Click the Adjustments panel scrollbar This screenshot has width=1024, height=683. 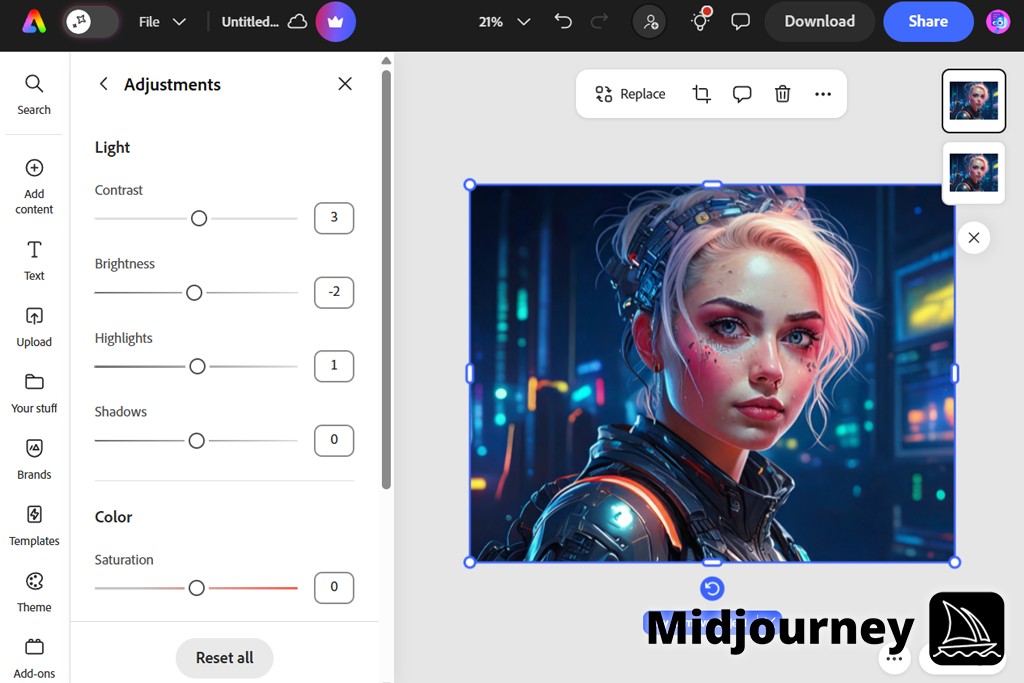click(386, 279)
